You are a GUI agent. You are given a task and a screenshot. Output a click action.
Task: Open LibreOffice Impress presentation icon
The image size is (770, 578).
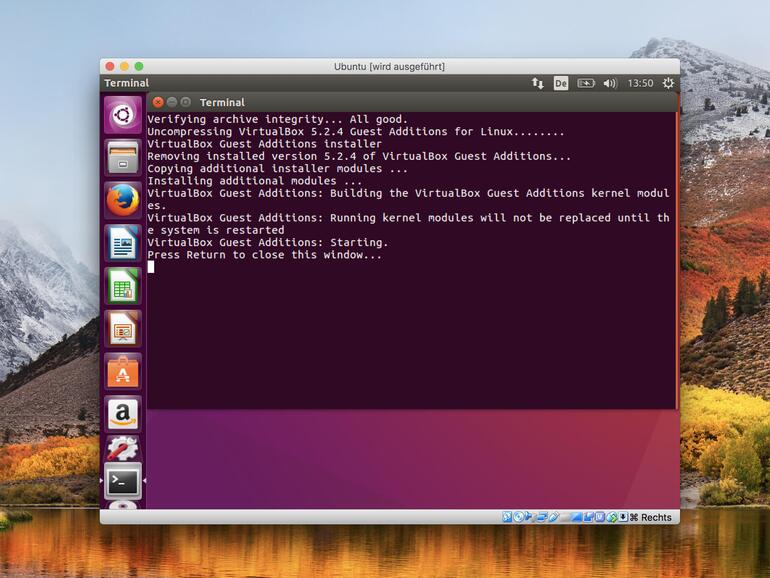pyautogui.click(x=123, y=328)
